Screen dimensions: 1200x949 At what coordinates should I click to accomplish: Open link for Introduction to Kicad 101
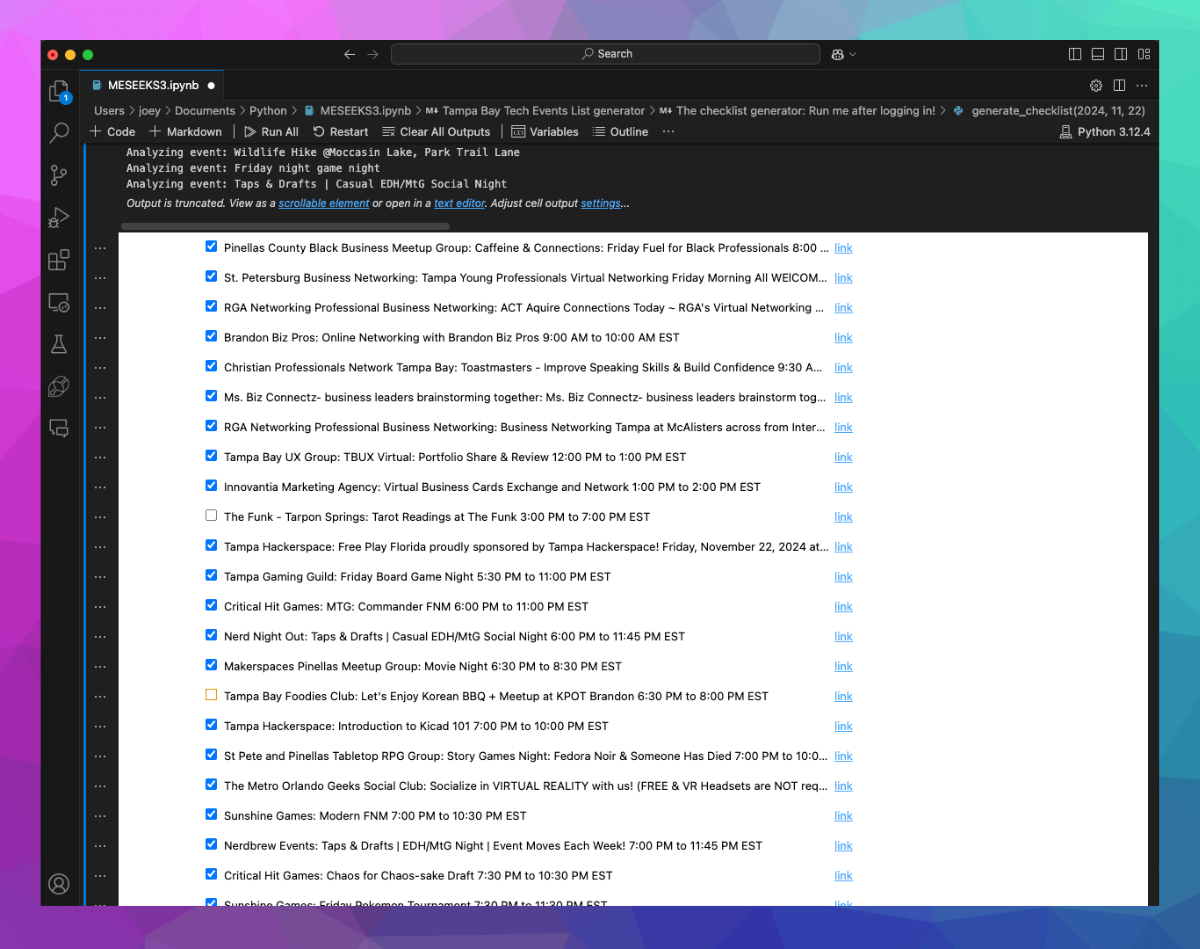843,726
